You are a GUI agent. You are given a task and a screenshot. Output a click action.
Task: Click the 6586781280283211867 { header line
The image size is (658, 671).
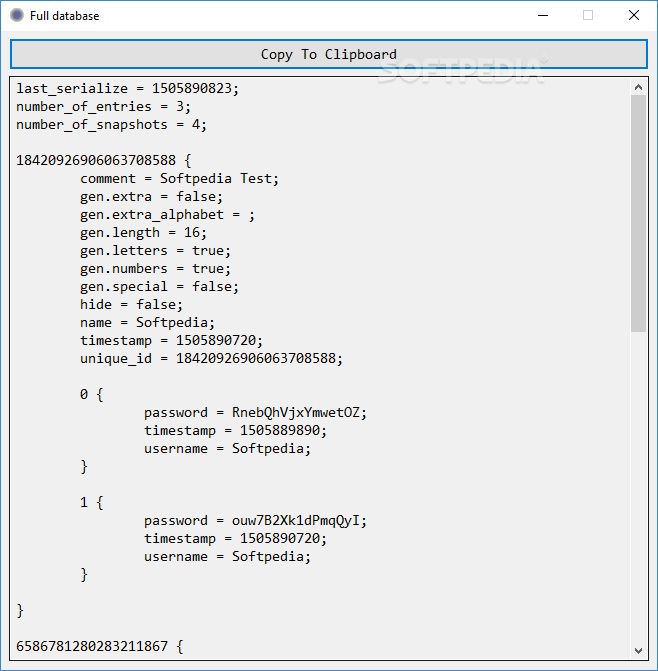(100, 645)
